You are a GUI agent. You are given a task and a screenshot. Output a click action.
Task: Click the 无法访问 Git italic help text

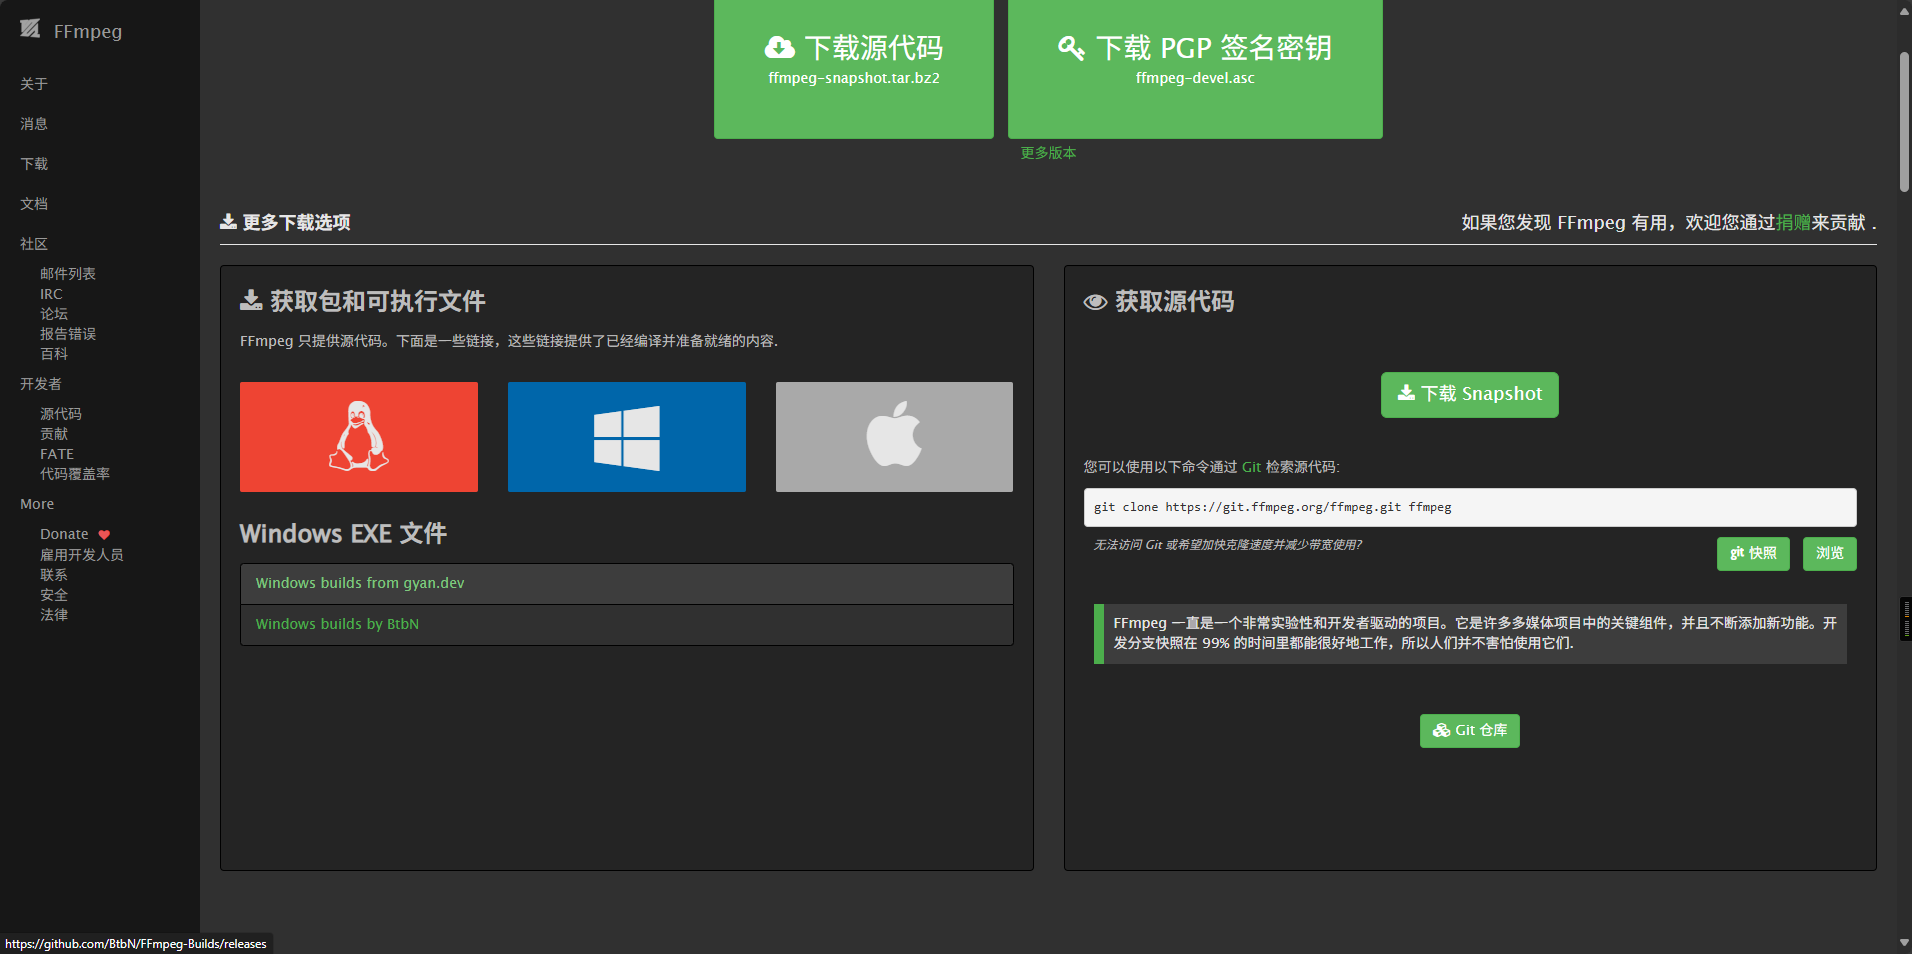(x=1227, y=545)
